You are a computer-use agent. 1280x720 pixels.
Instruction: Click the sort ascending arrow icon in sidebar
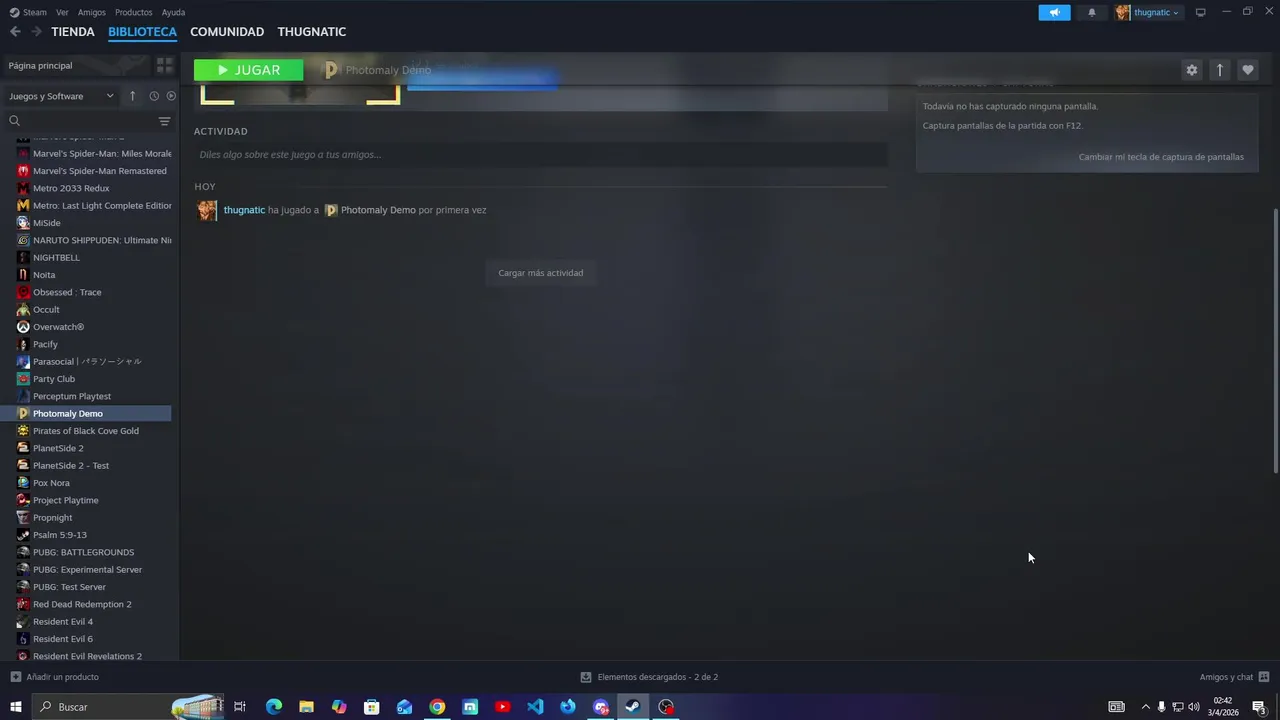(132, 96)
